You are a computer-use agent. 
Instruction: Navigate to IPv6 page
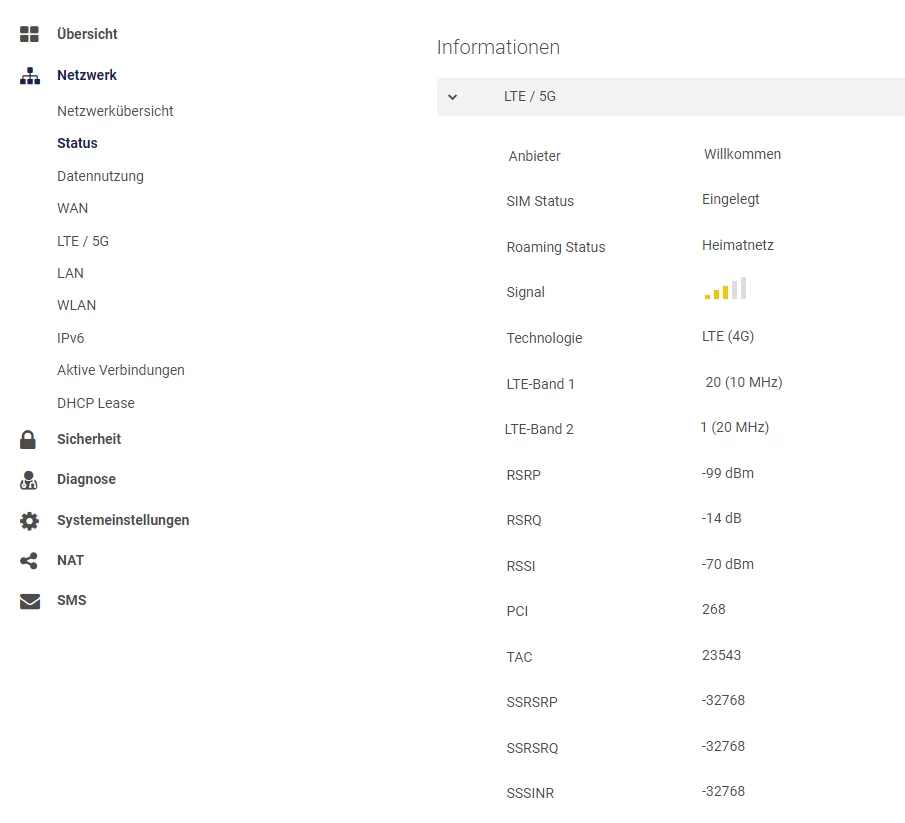(x=70, y=338)
